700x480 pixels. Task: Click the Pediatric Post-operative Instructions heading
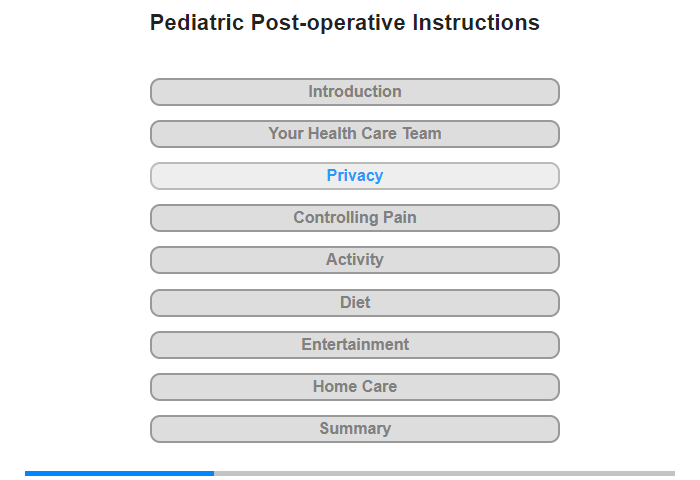(345, 23)
